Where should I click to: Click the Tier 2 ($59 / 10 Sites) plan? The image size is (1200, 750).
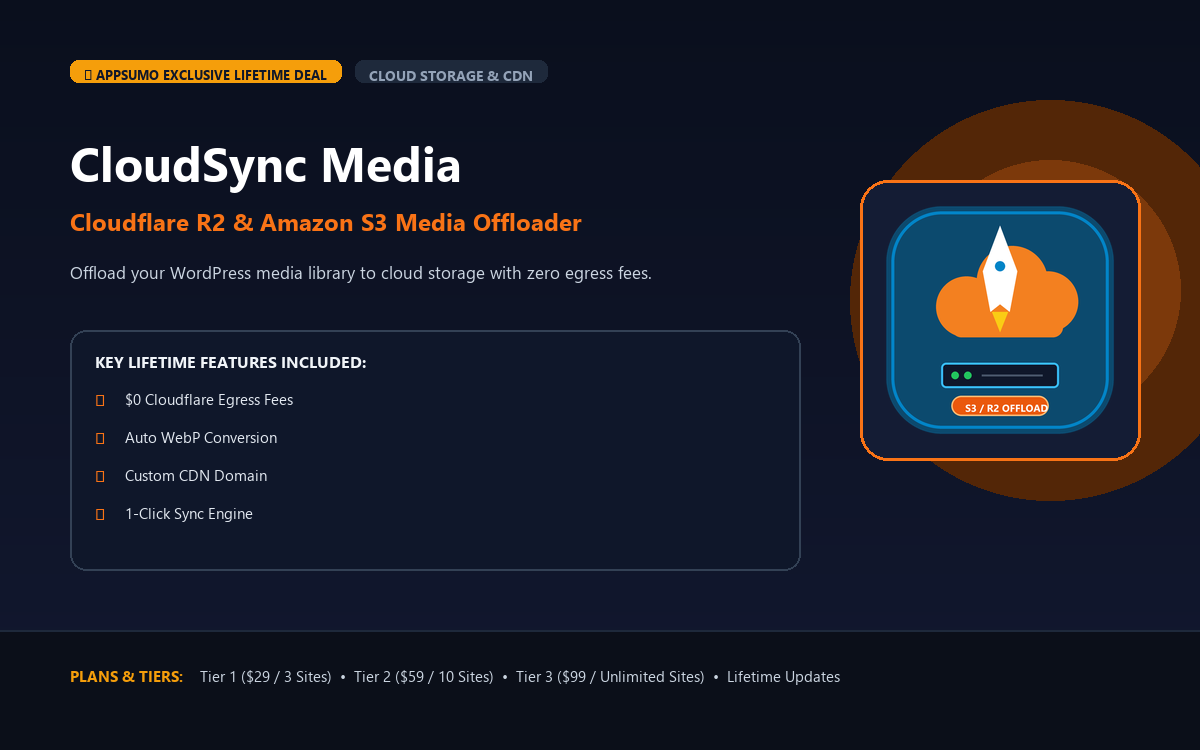(x=424, y=677)
